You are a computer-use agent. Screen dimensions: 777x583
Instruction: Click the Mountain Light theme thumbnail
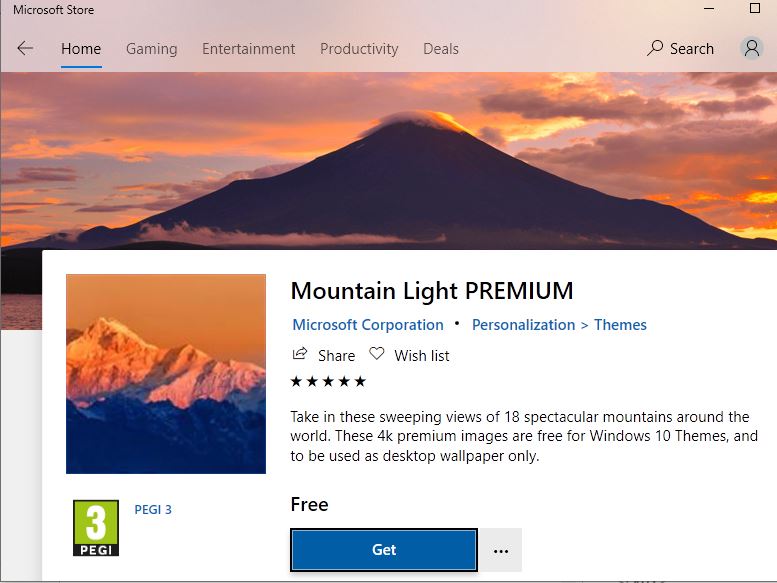click(x=166, y=373)
